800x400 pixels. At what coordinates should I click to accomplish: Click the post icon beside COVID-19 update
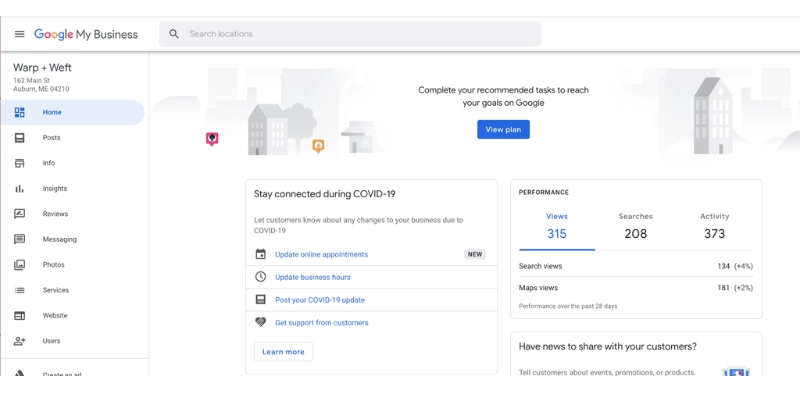pyautogui.click(x=261, y=299)
